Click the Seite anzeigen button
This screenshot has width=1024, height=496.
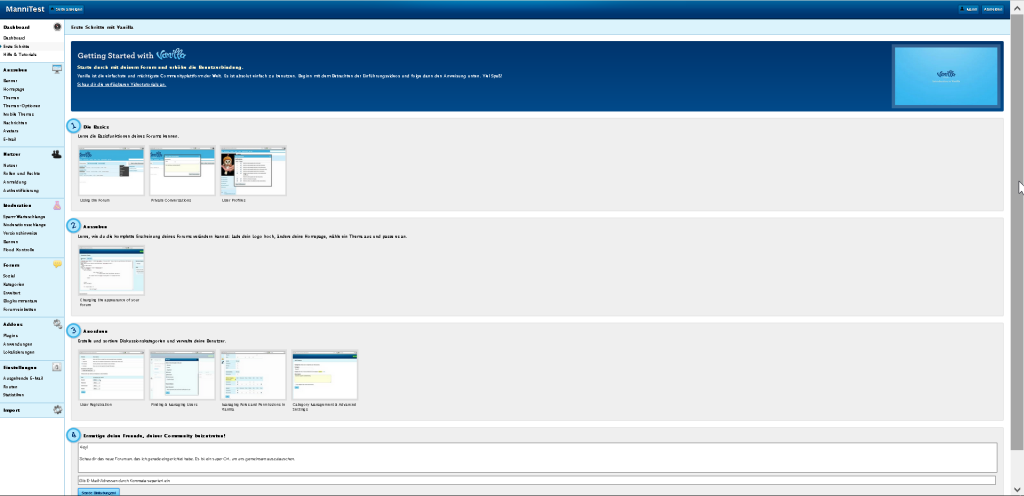point(66,9)
